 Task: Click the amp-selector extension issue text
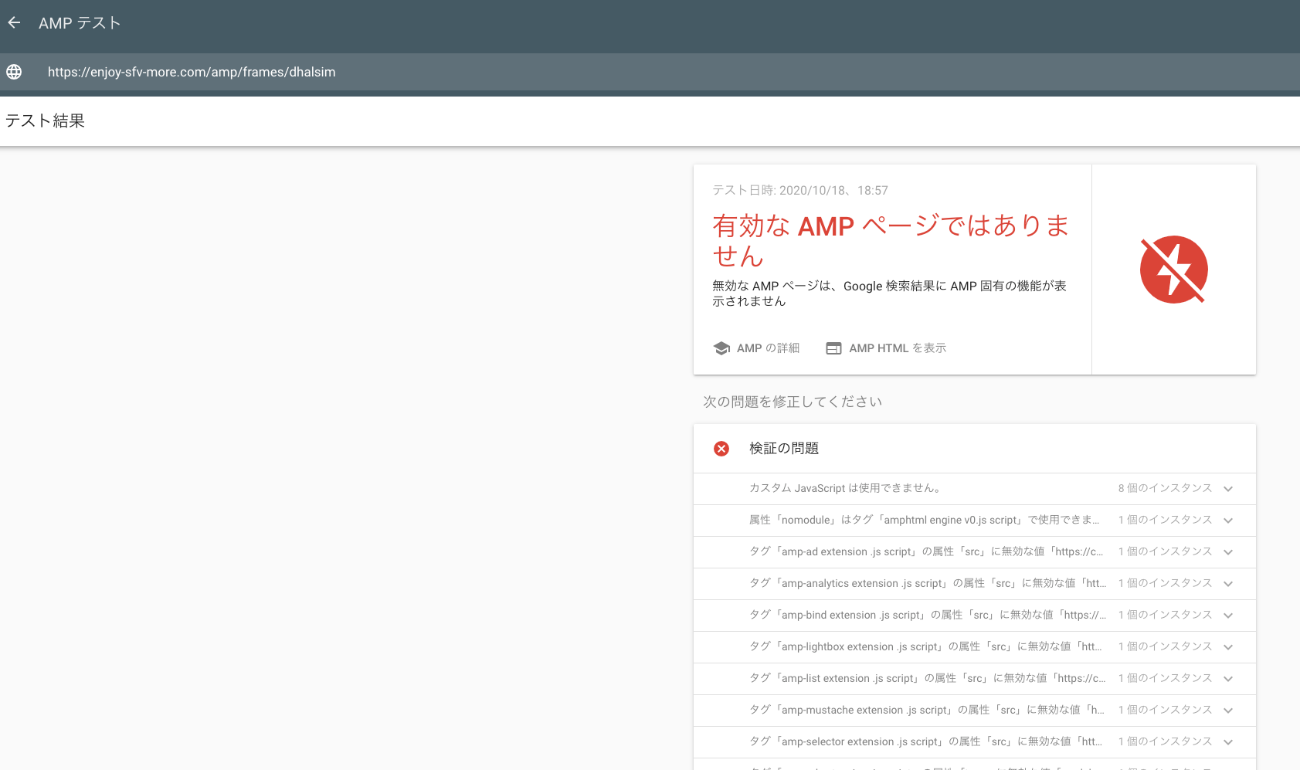(x=928, y=742)
